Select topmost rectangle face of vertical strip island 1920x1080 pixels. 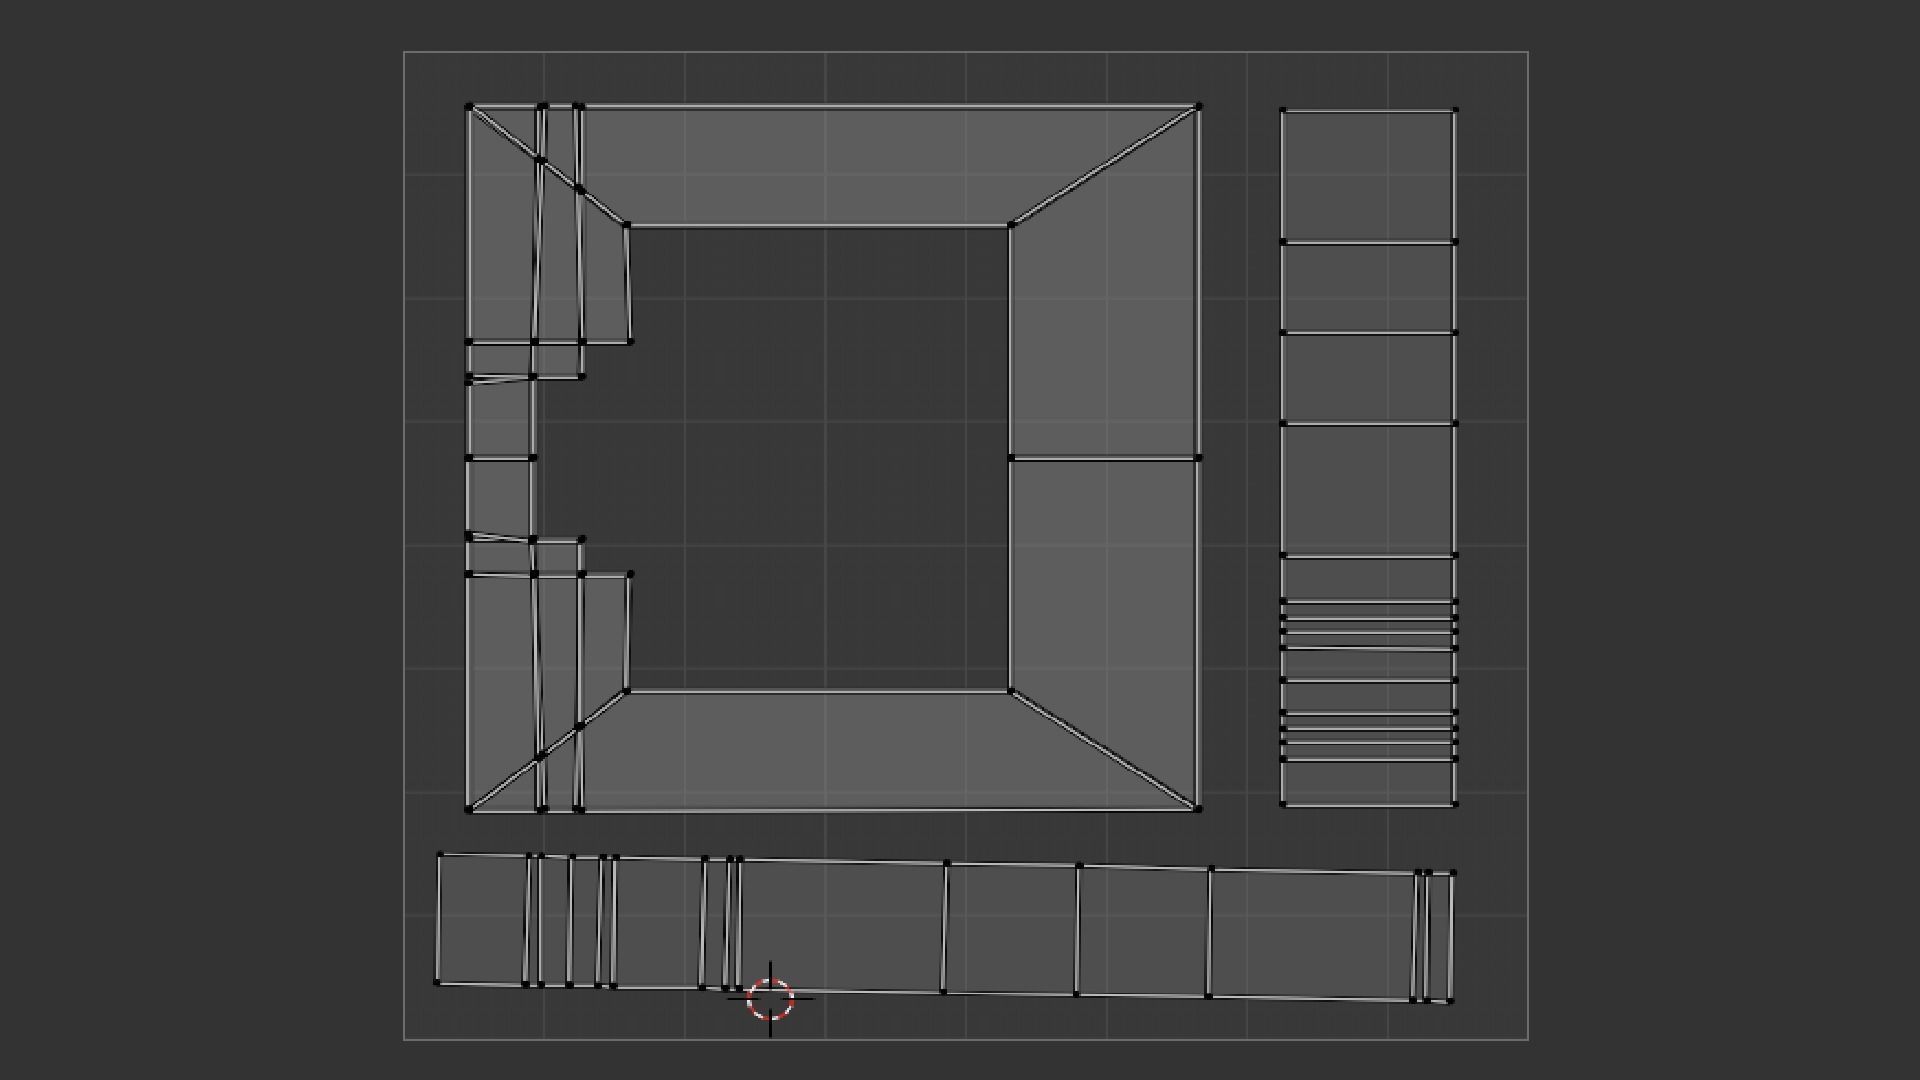(x=1368, y=176)
